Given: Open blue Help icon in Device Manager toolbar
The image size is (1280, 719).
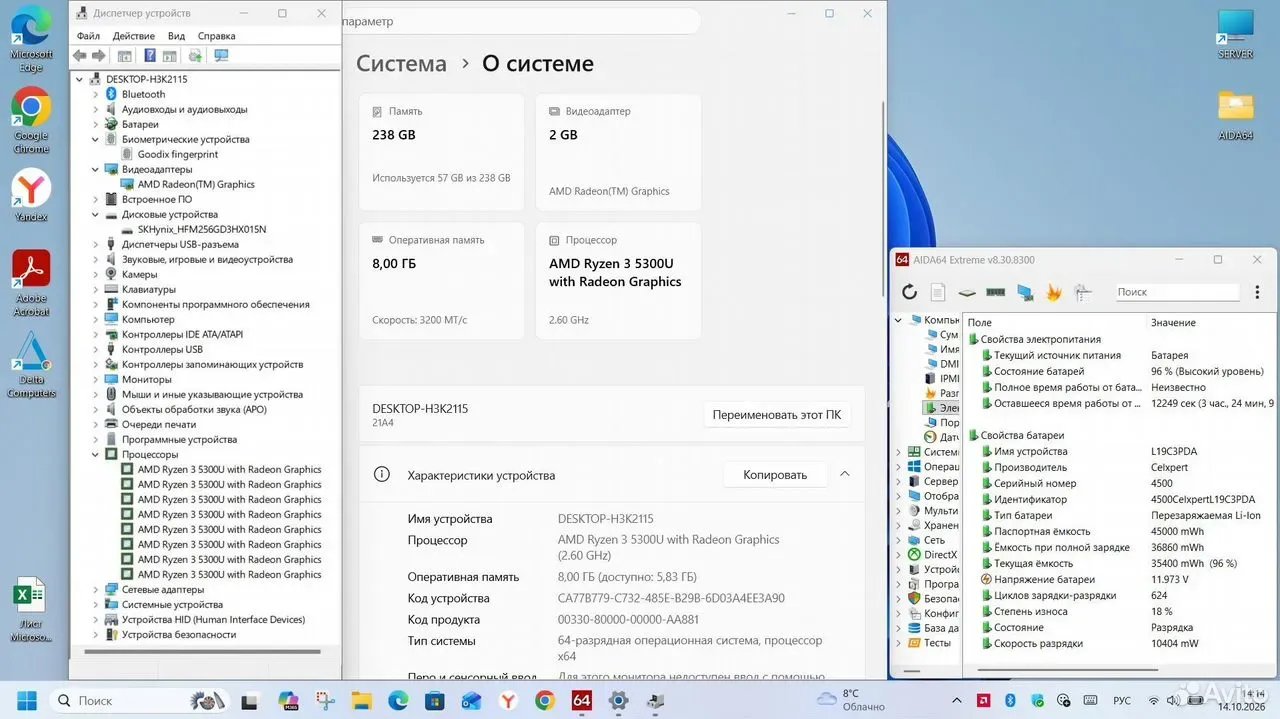Looking at the screenshot, I should (x=150, y=56).
